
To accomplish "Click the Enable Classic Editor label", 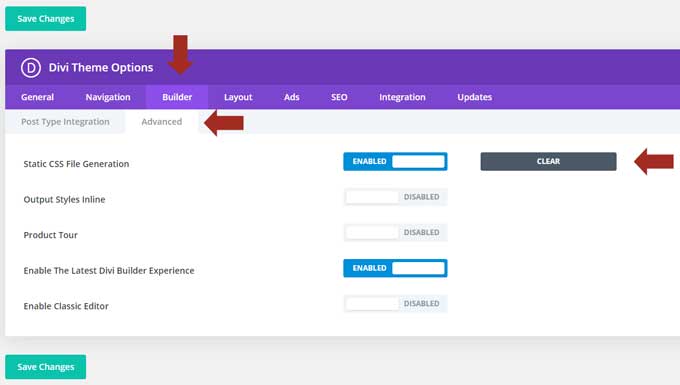I will (66, 306).
